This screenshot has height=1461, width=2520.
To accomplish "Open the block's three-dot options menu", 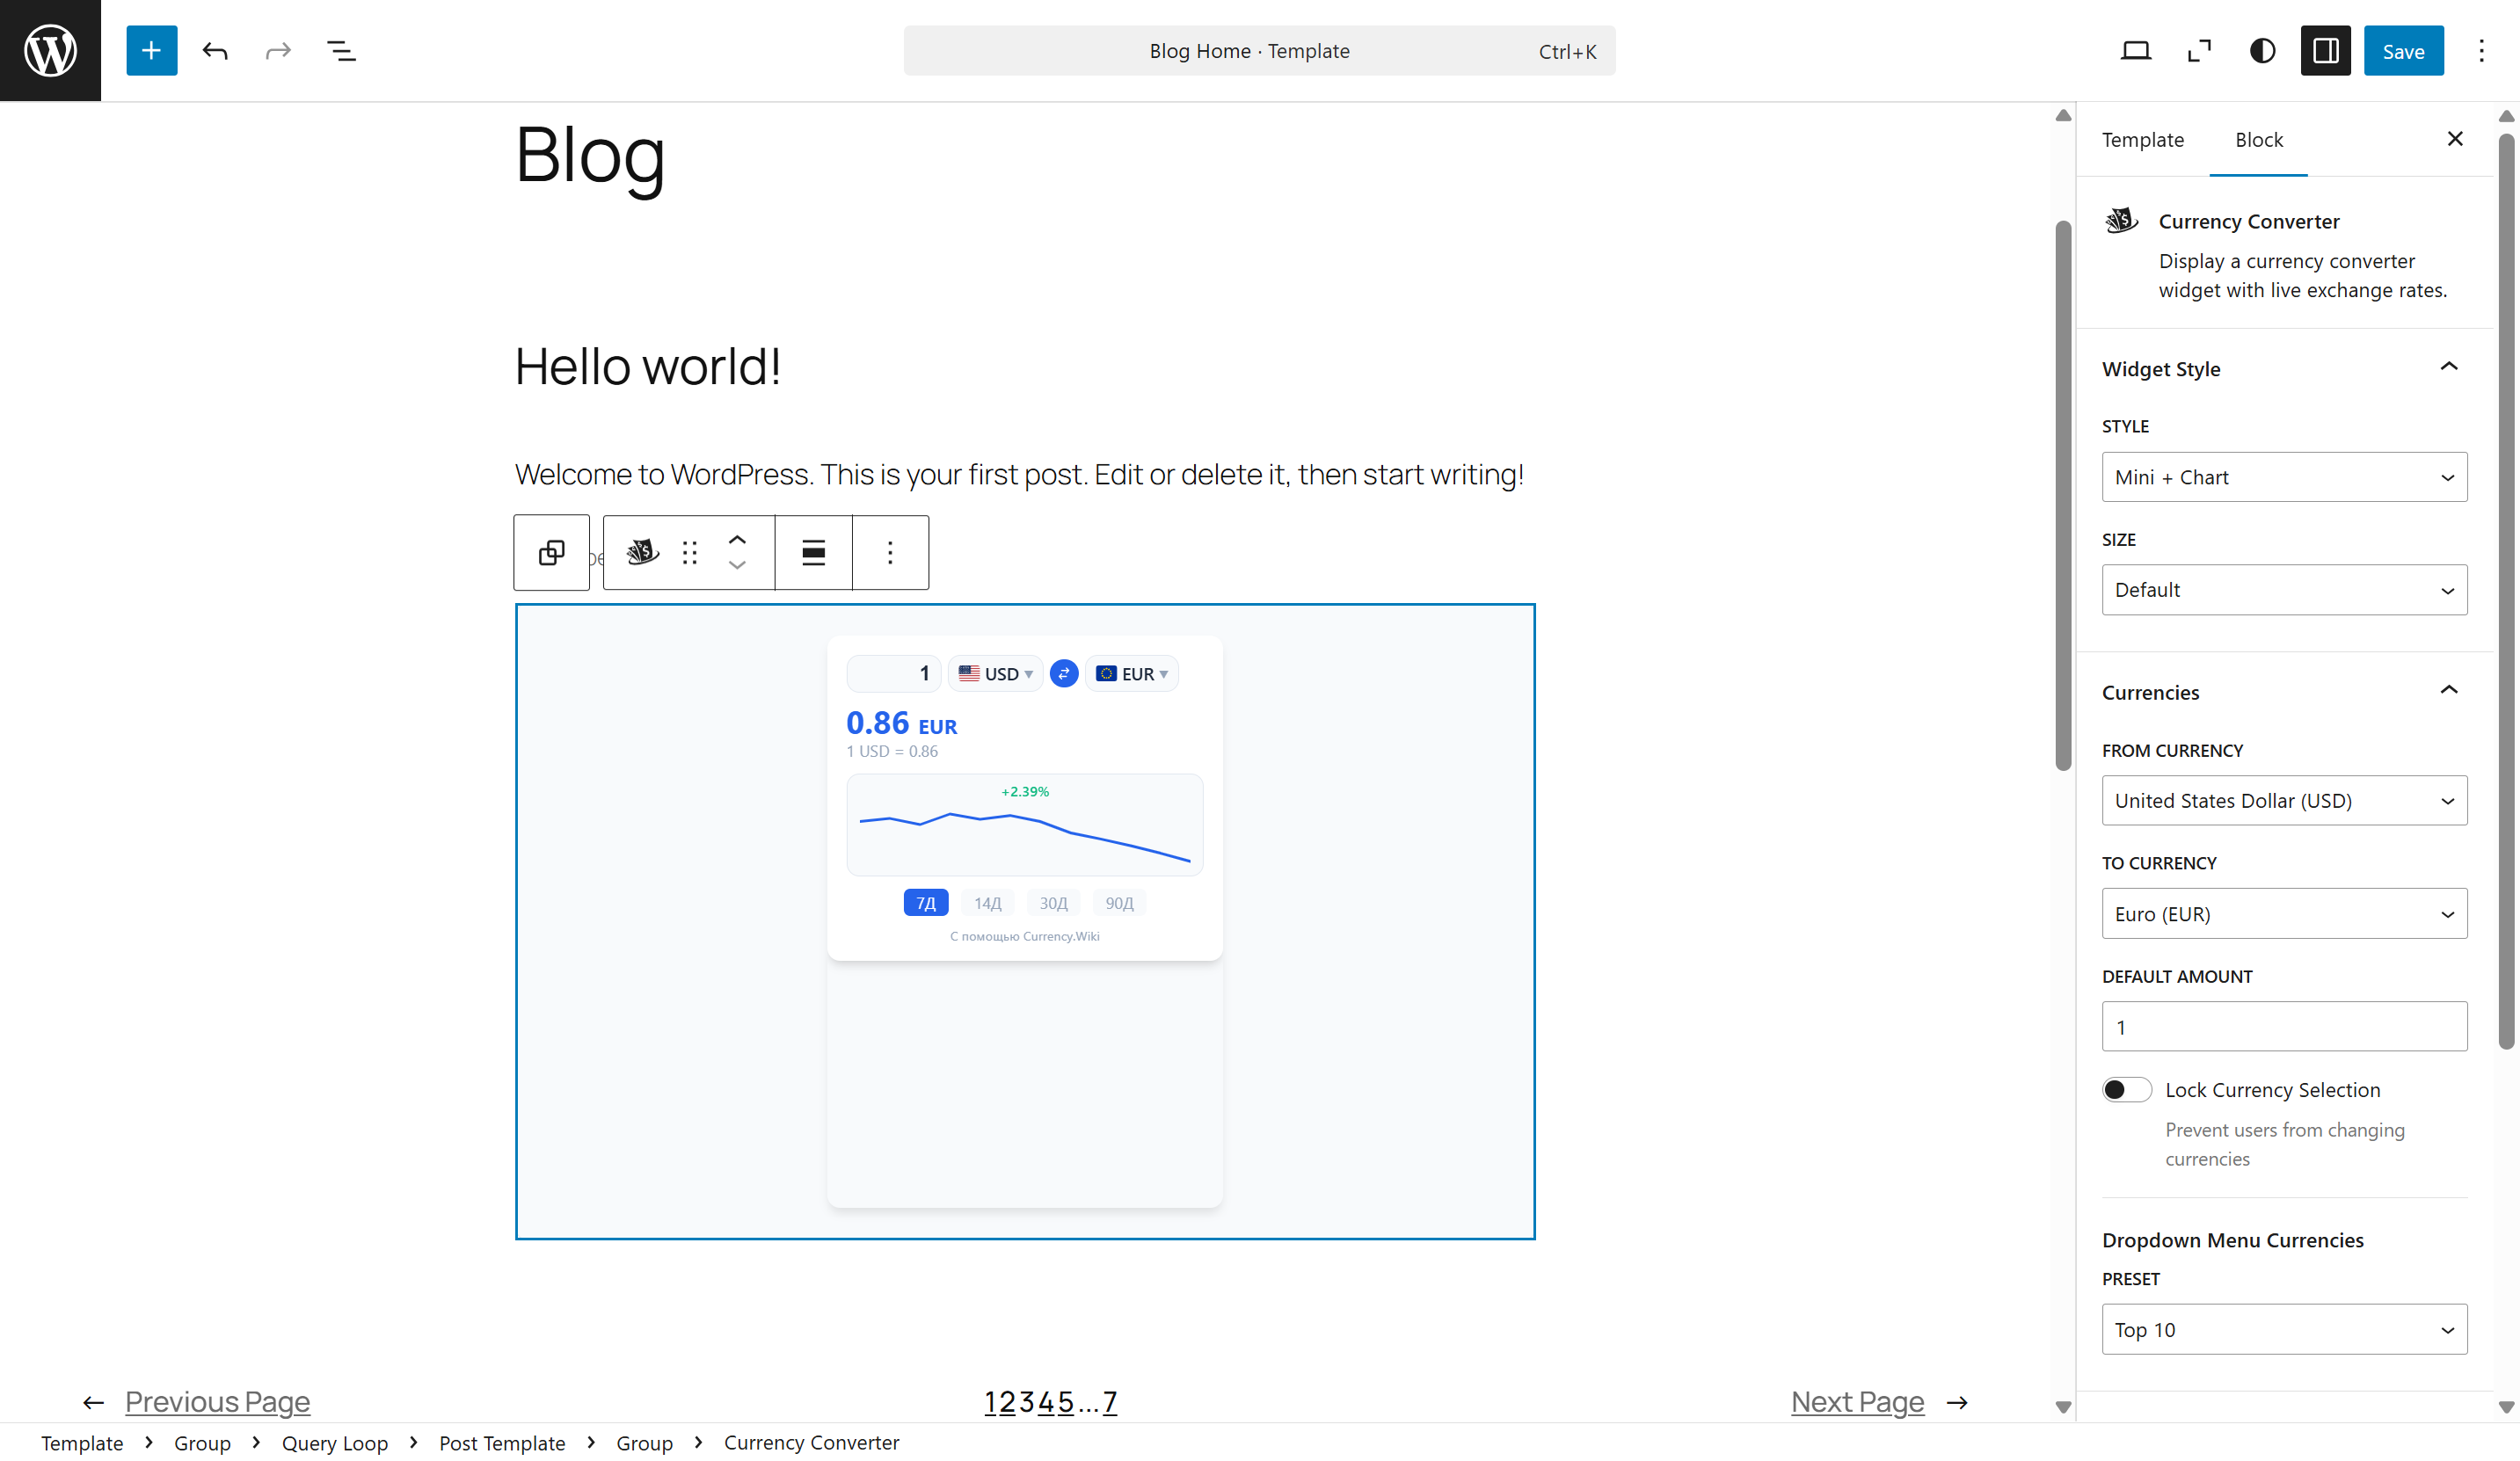I will pyautogui.click(x=890, y=552).
